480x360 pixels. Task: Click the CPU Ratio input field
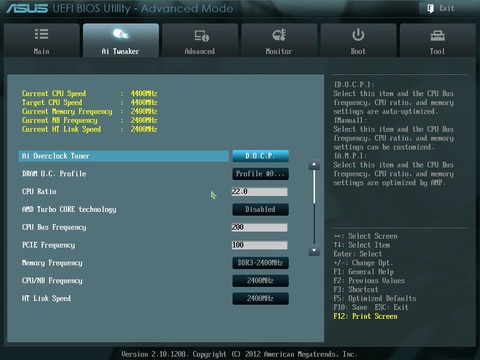[260, 192]
